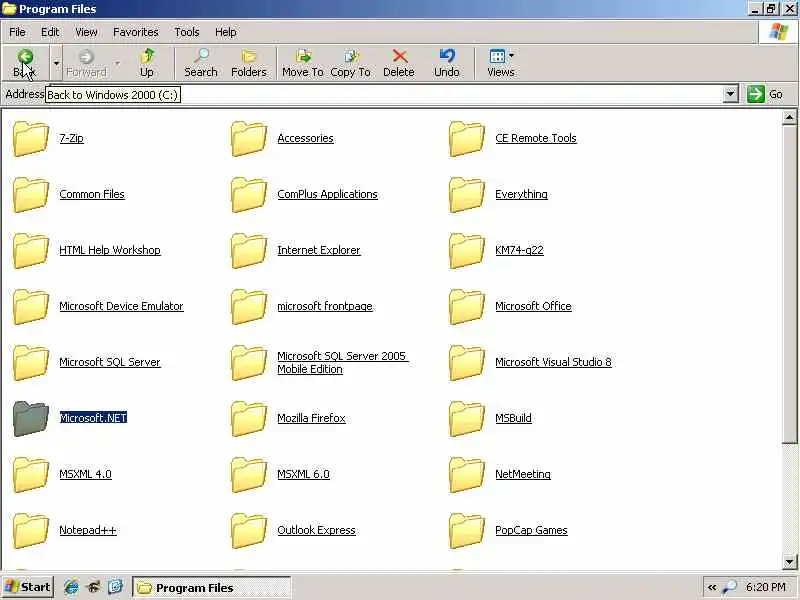Screen dimensions: 800x600
Task: Click the Outlook Express folder name
Action: [316, 530]
